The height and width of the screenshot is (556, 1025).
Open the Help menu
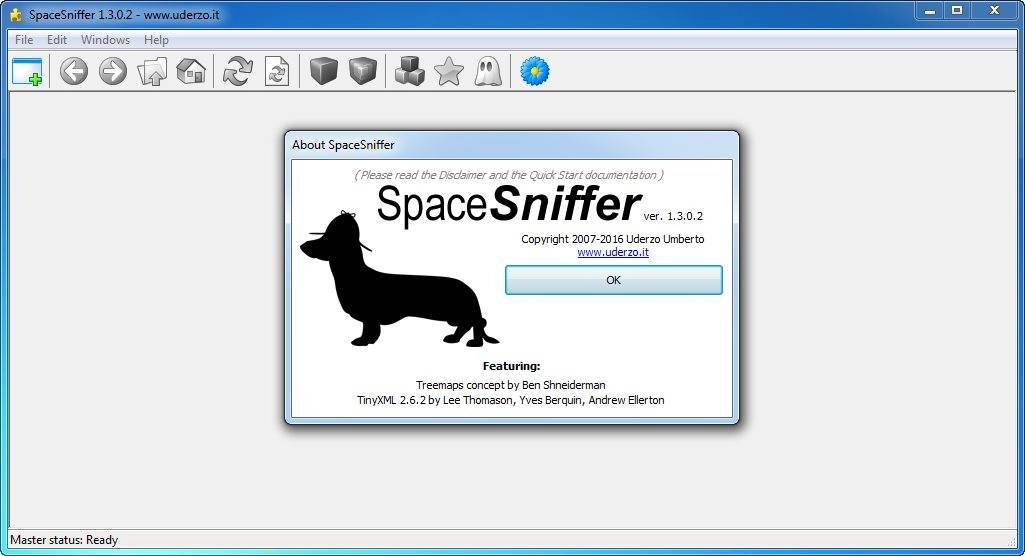(x=156, y=40)
